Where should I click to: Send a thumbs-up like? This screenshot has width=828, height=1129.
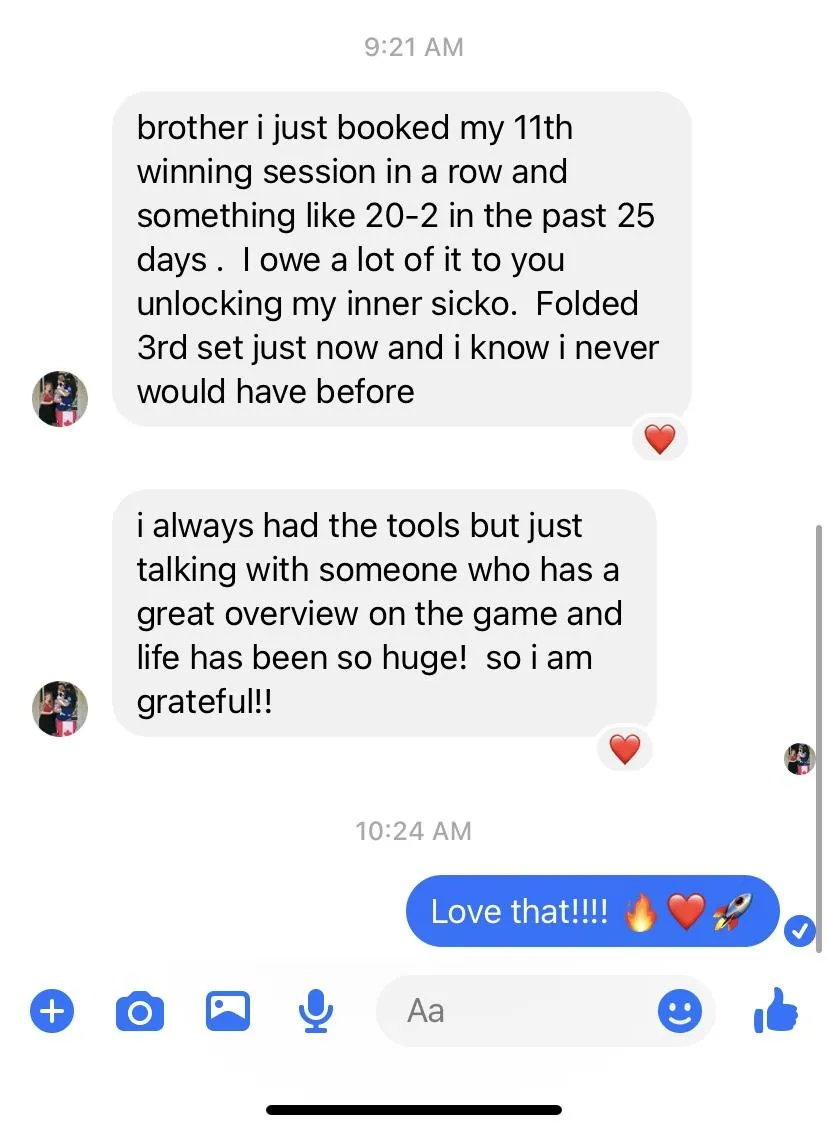[775, 1009]
